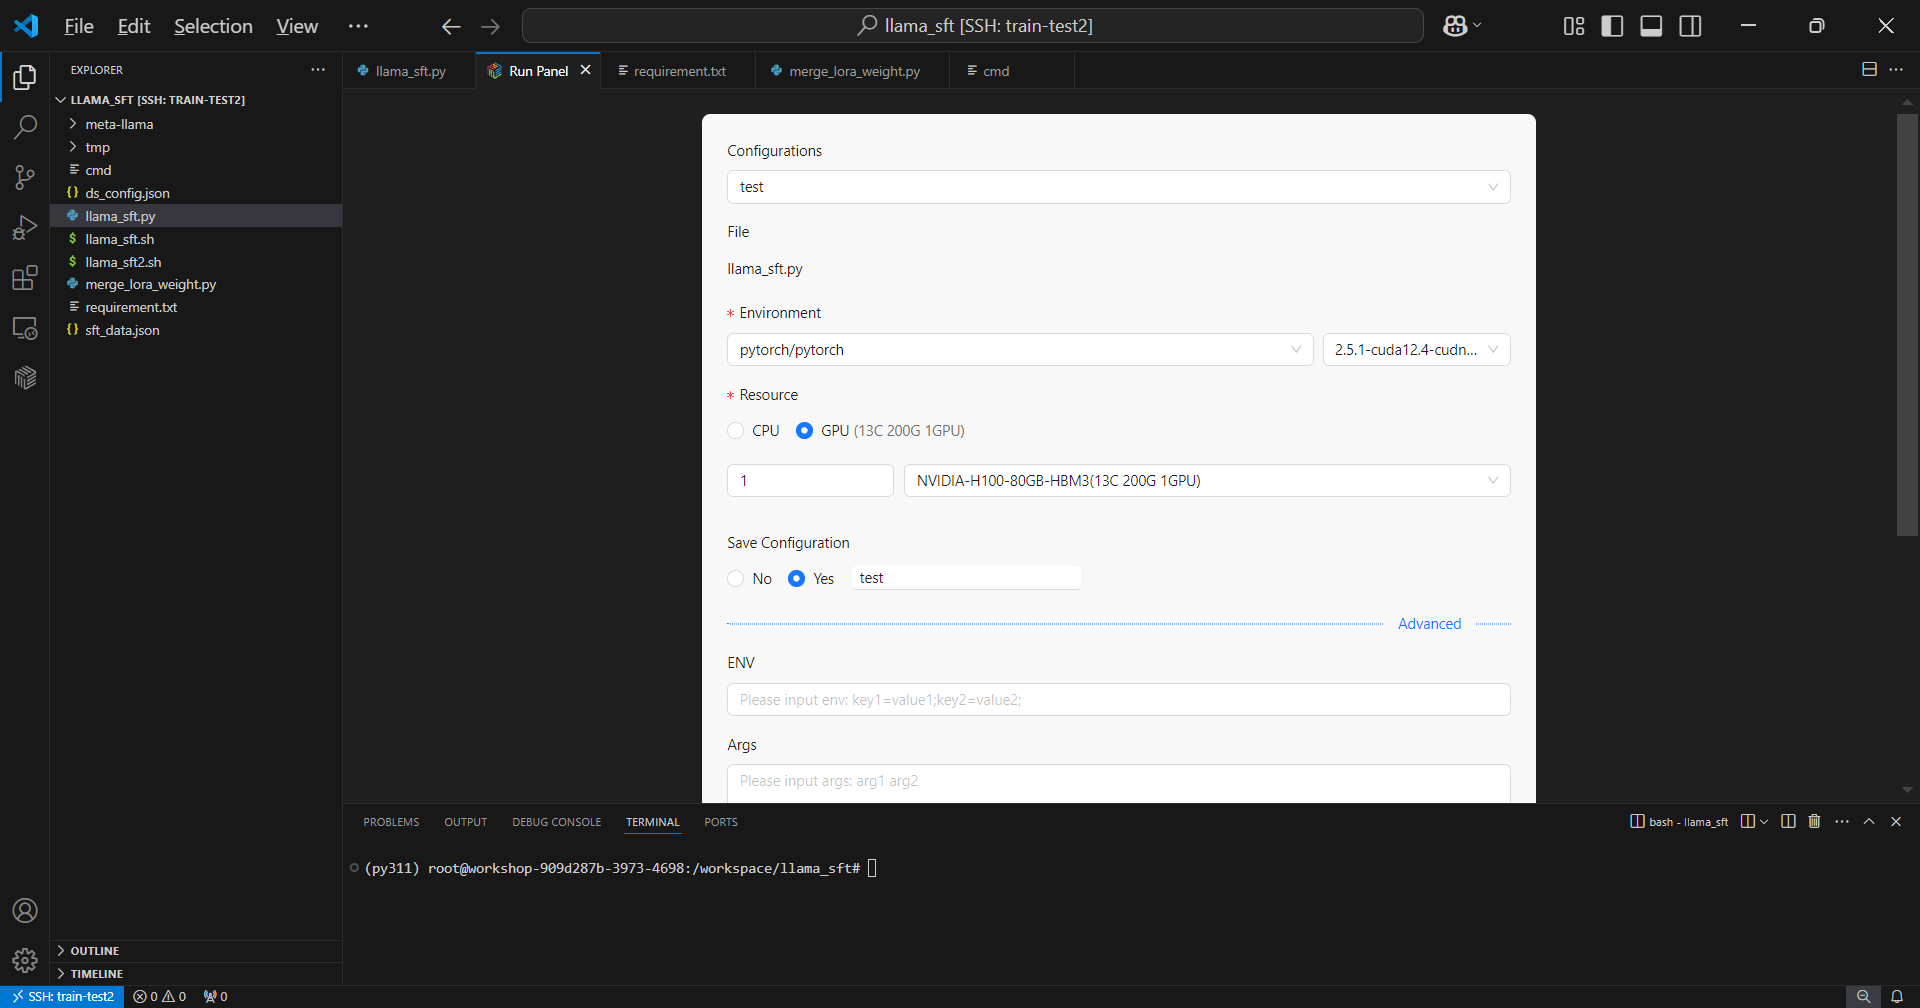
Task: Open the Accounts icon in activity bar
Action: (25, 911)
